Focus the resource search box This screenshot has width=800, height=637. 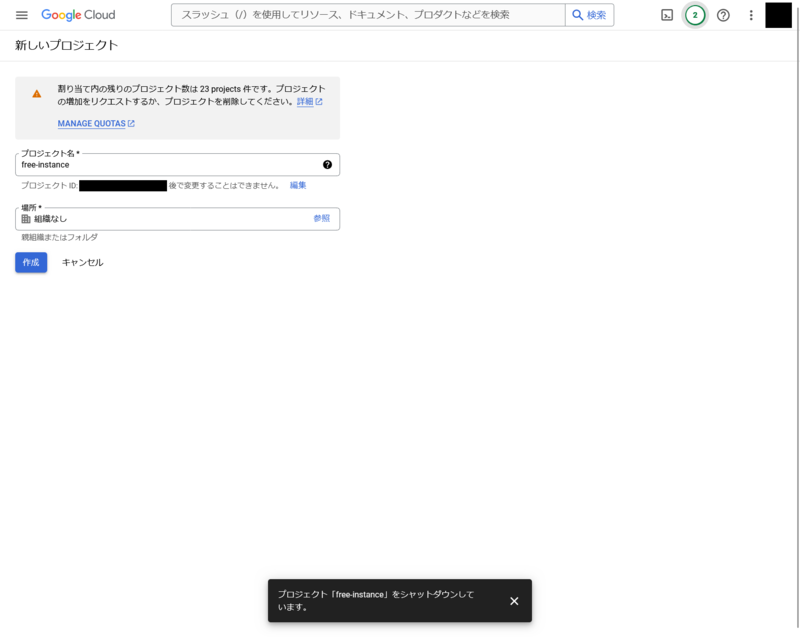click(x=368, y=15)
